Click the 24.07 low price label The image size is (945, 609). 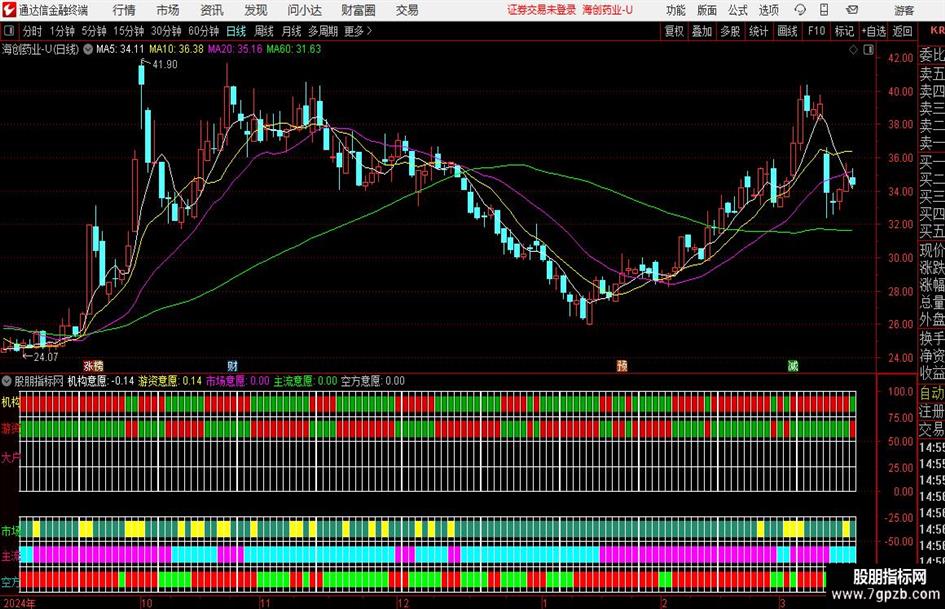pos(46,357)
